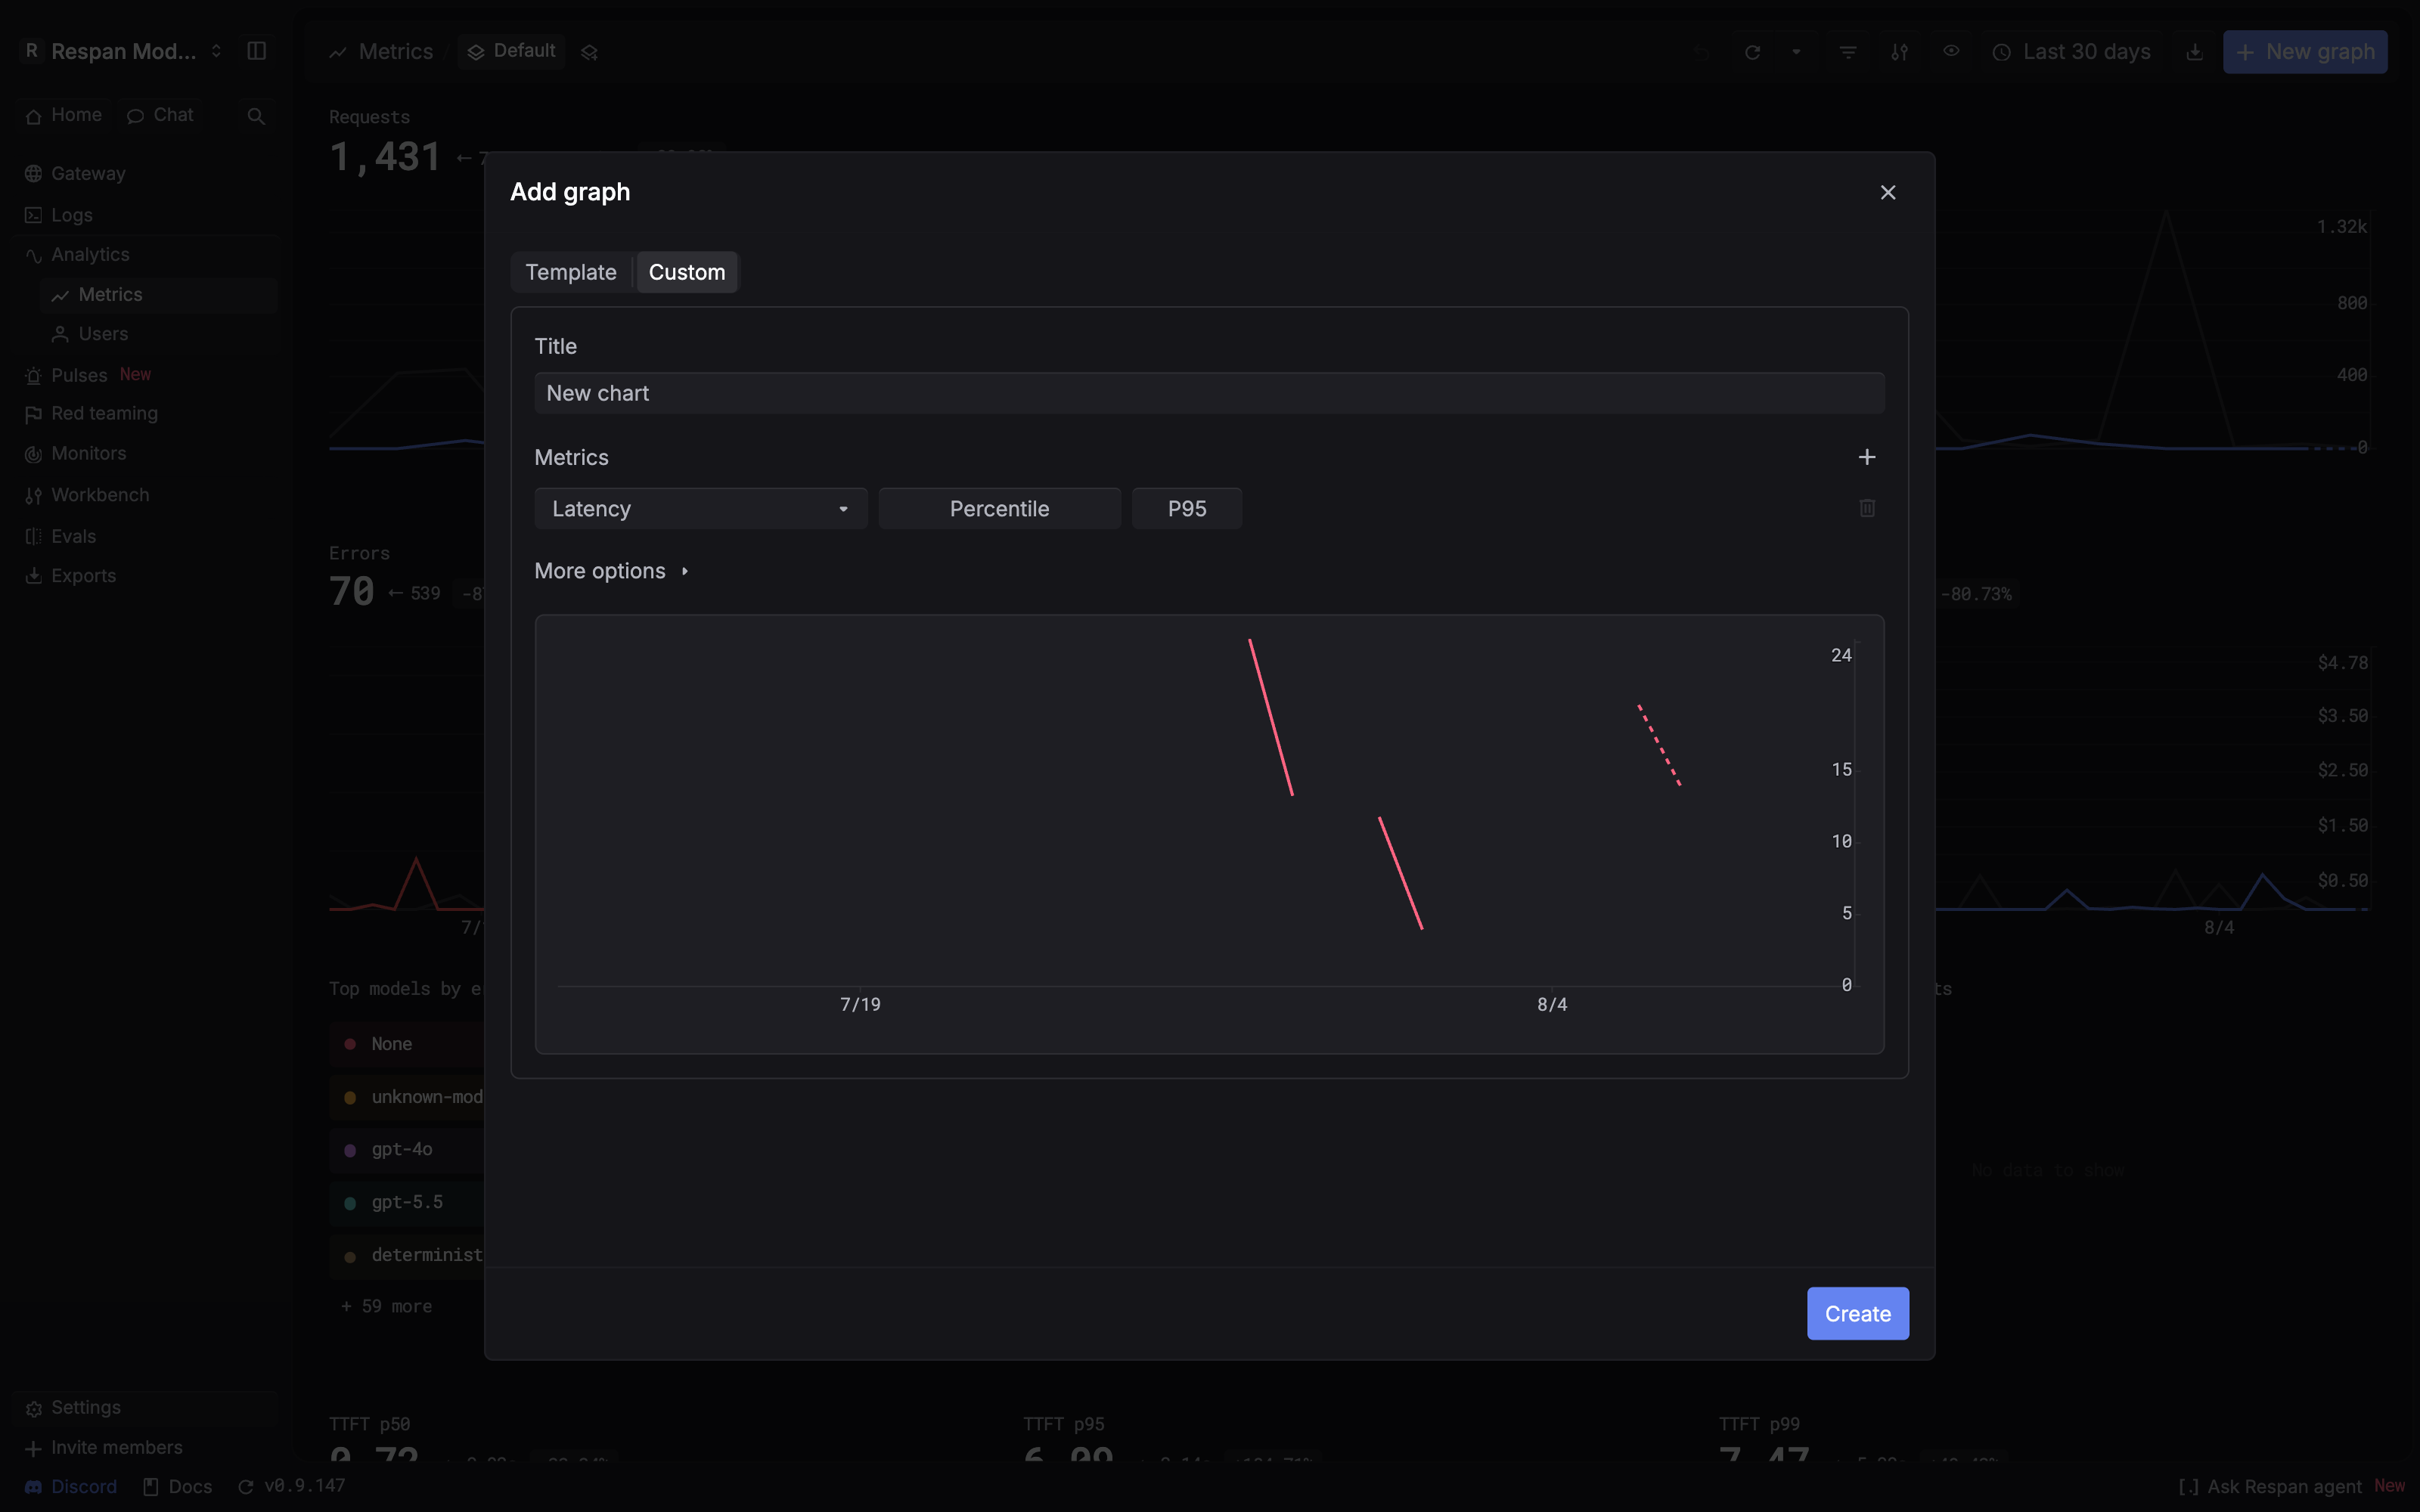Click the TTFT p95 card title
Screen dimensions: 2420x1512
1064,1424
